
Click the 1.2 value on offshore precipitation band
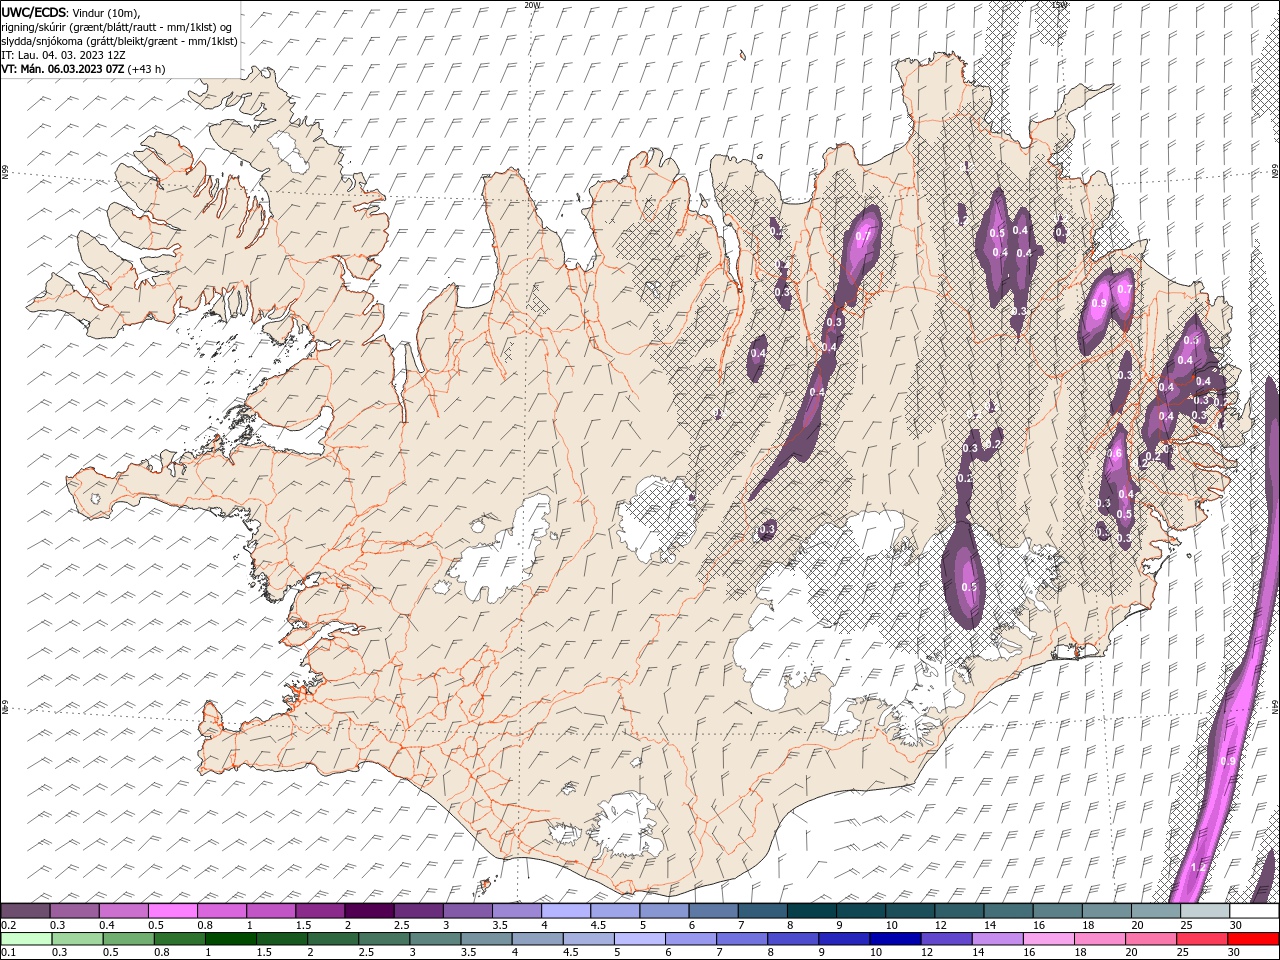pos(1199,867)
